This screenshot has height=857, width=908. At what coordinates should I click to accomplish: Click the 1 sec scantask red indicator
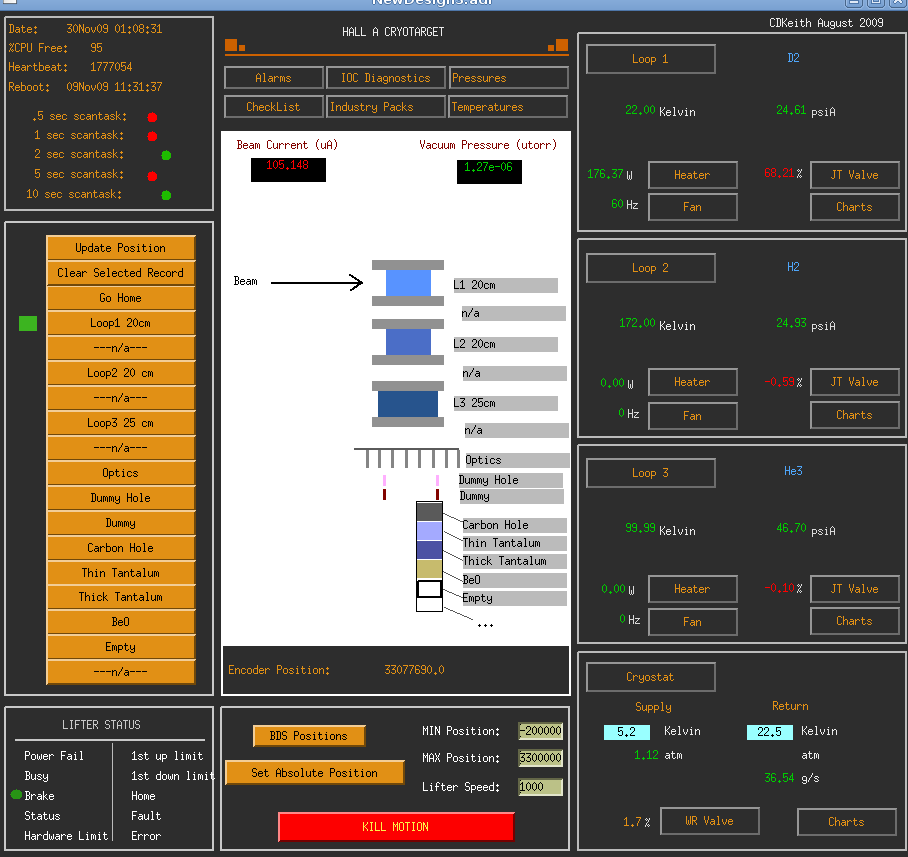click(x=152, y=136)
